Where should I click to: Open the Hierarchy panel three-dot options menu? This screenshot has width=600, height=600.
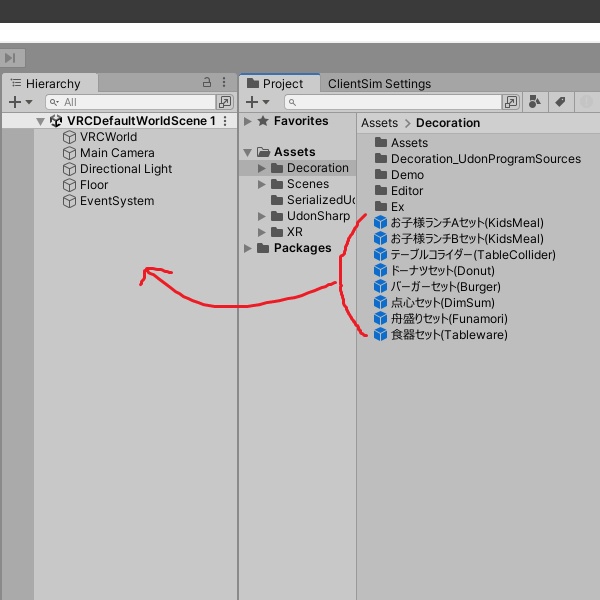(x=224, y=82)
